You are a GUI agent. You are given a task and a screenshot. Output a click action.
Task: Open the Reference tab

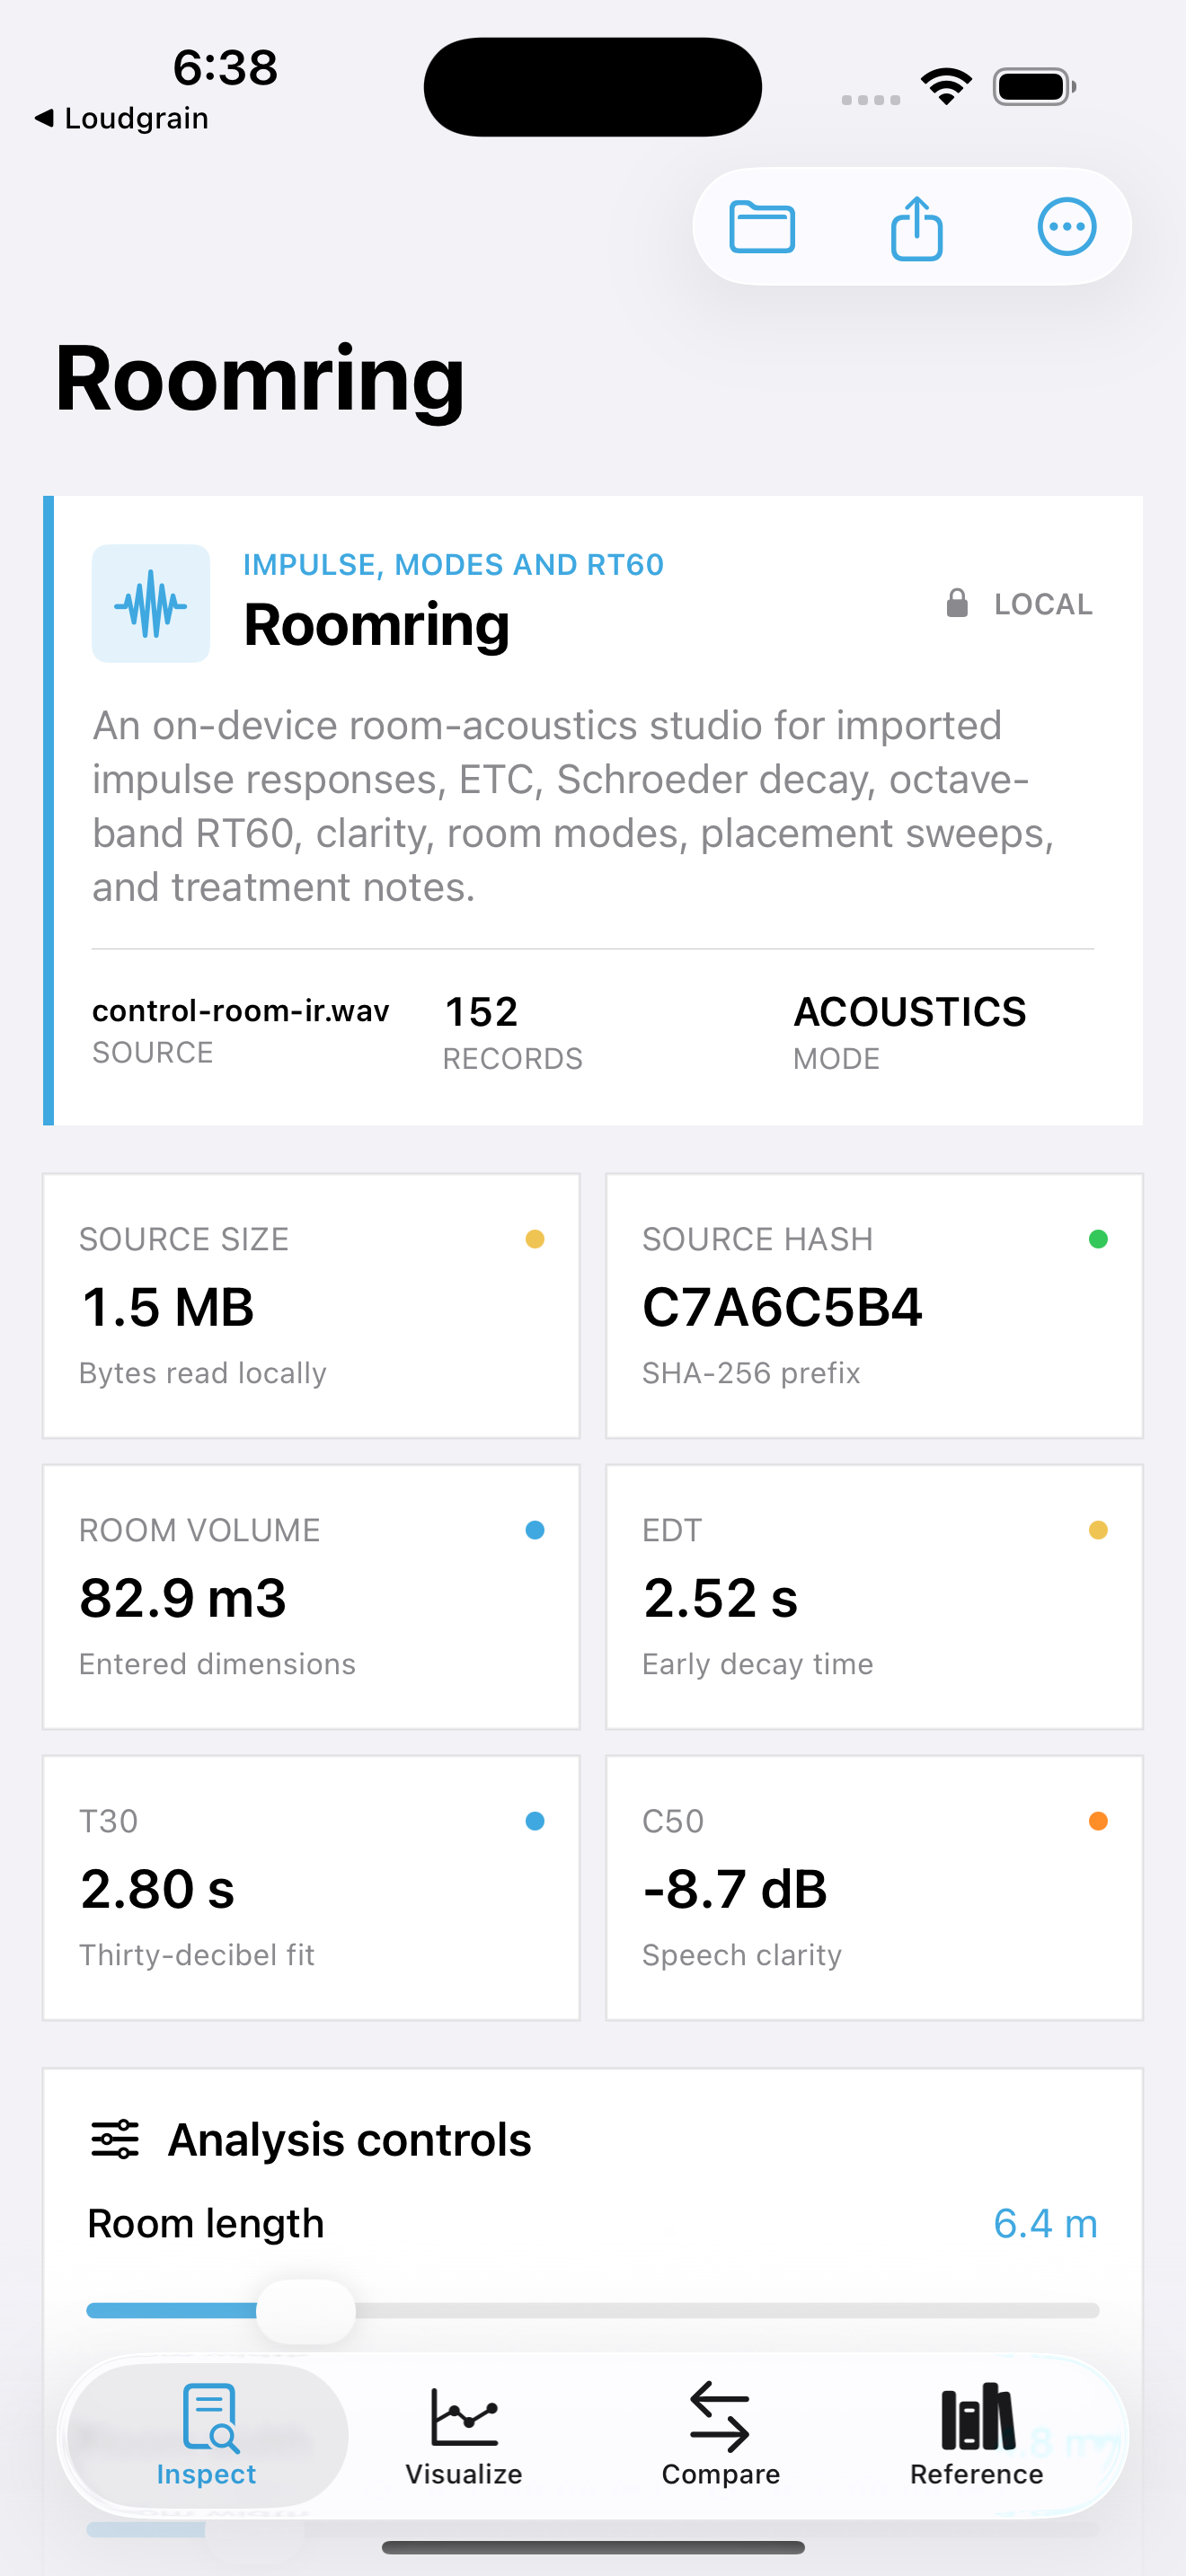pos(977,2435)
